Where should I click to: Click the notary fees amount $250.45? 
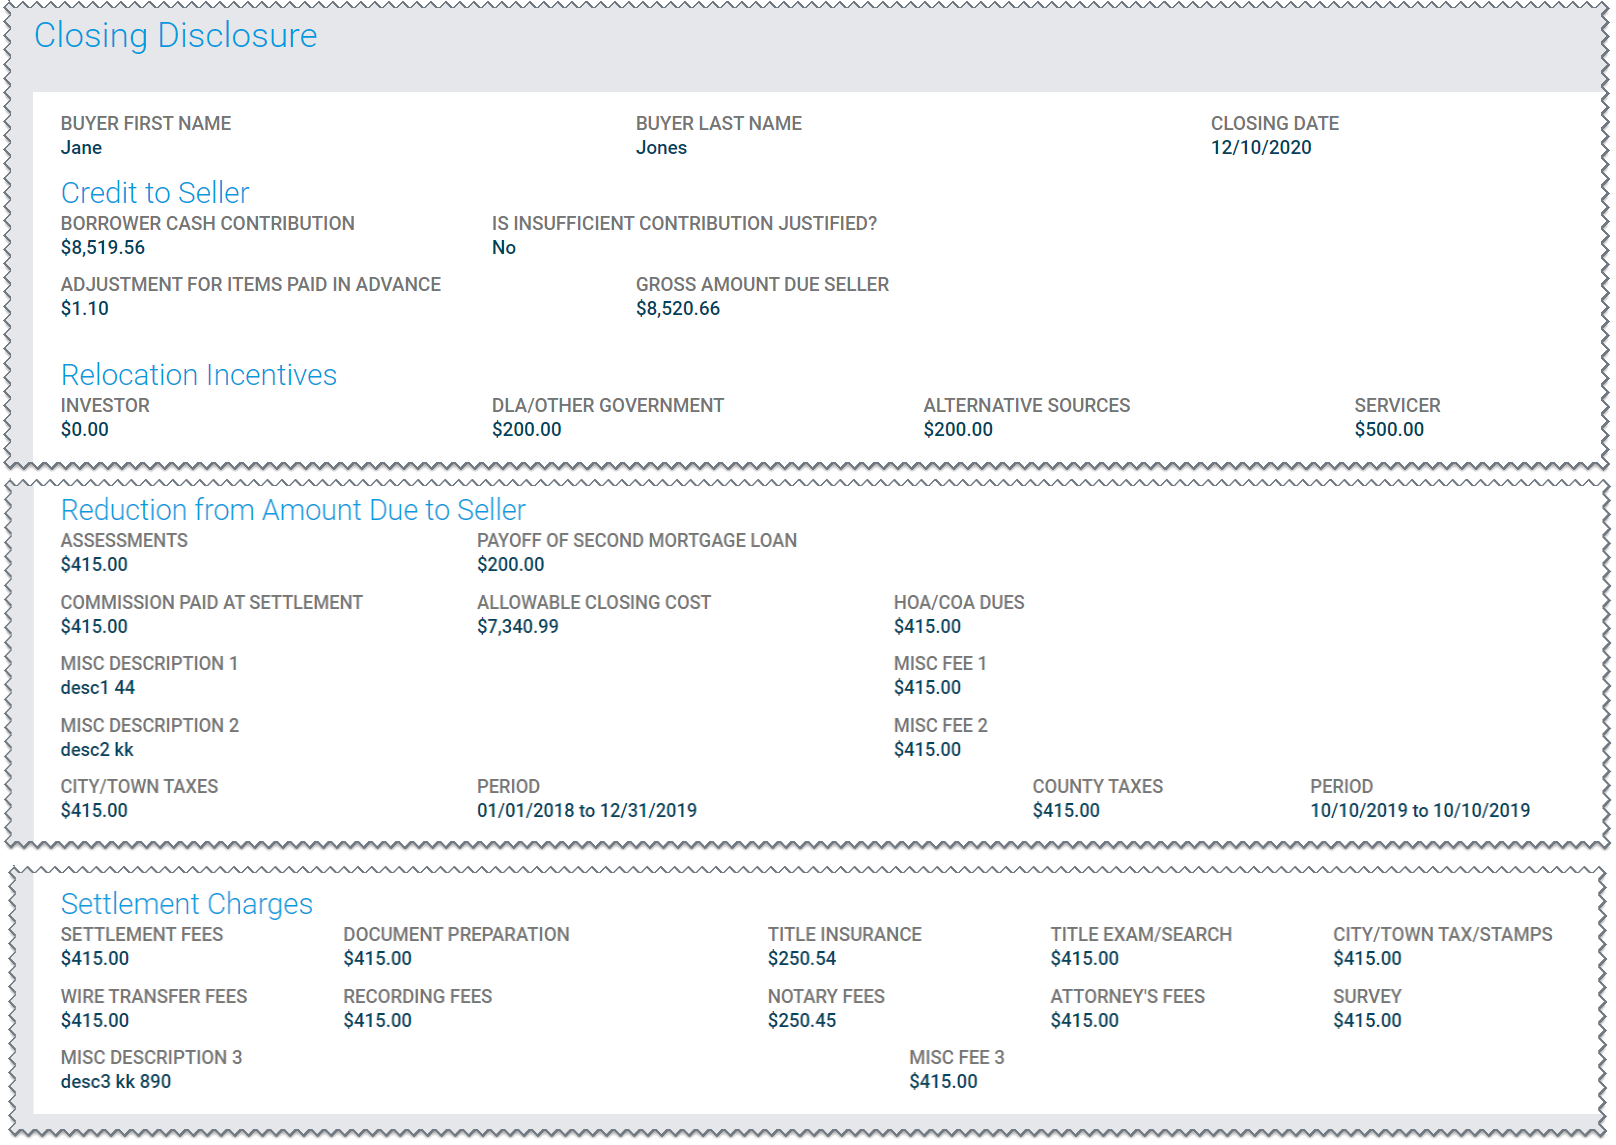pos(802,1021)
